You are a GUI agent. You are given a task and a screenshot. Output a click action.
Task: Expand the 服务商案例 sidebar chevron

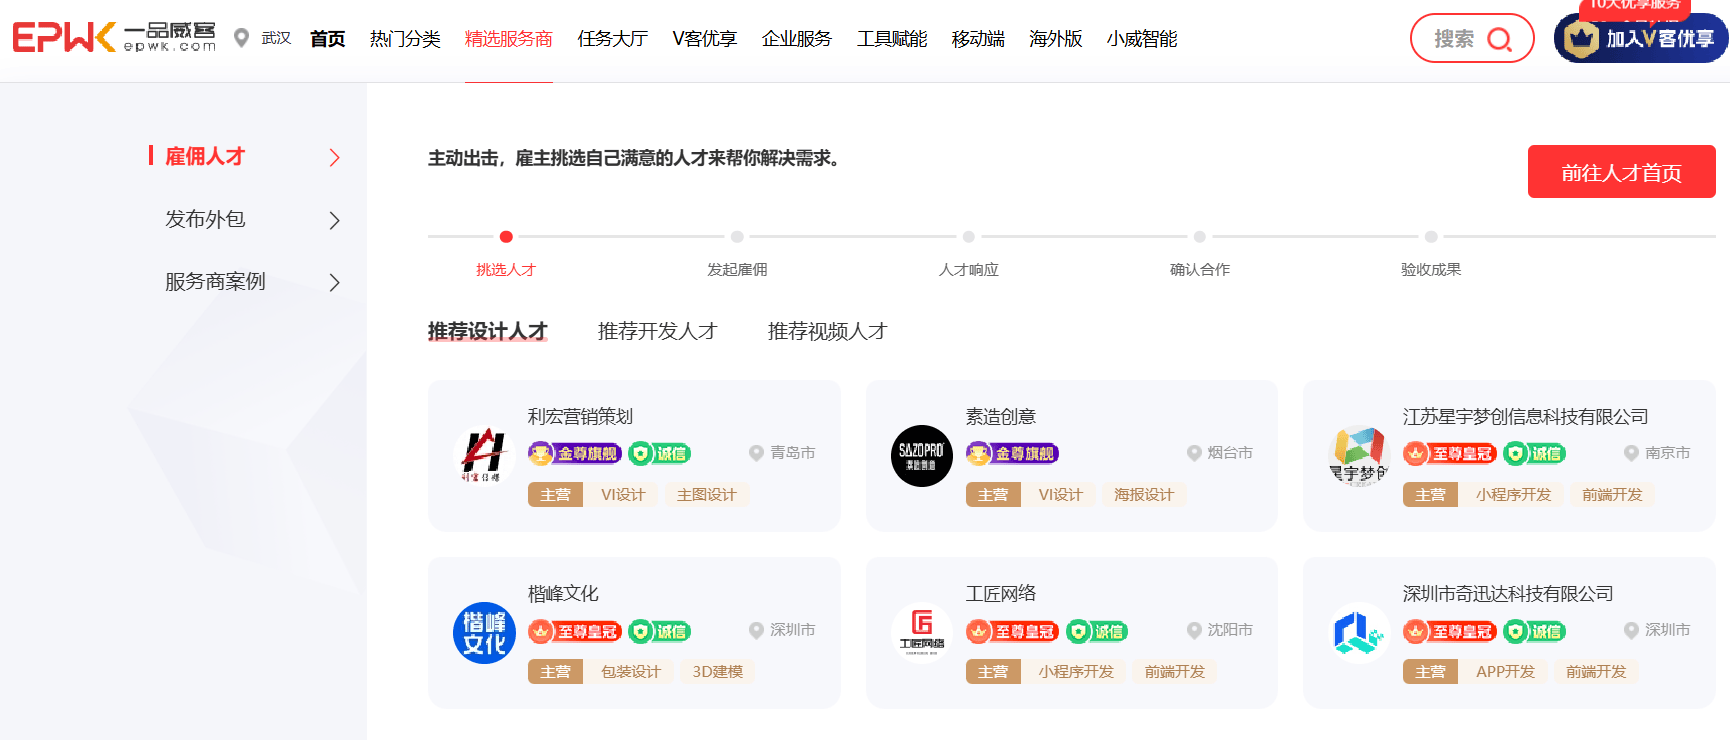point(335,282)
